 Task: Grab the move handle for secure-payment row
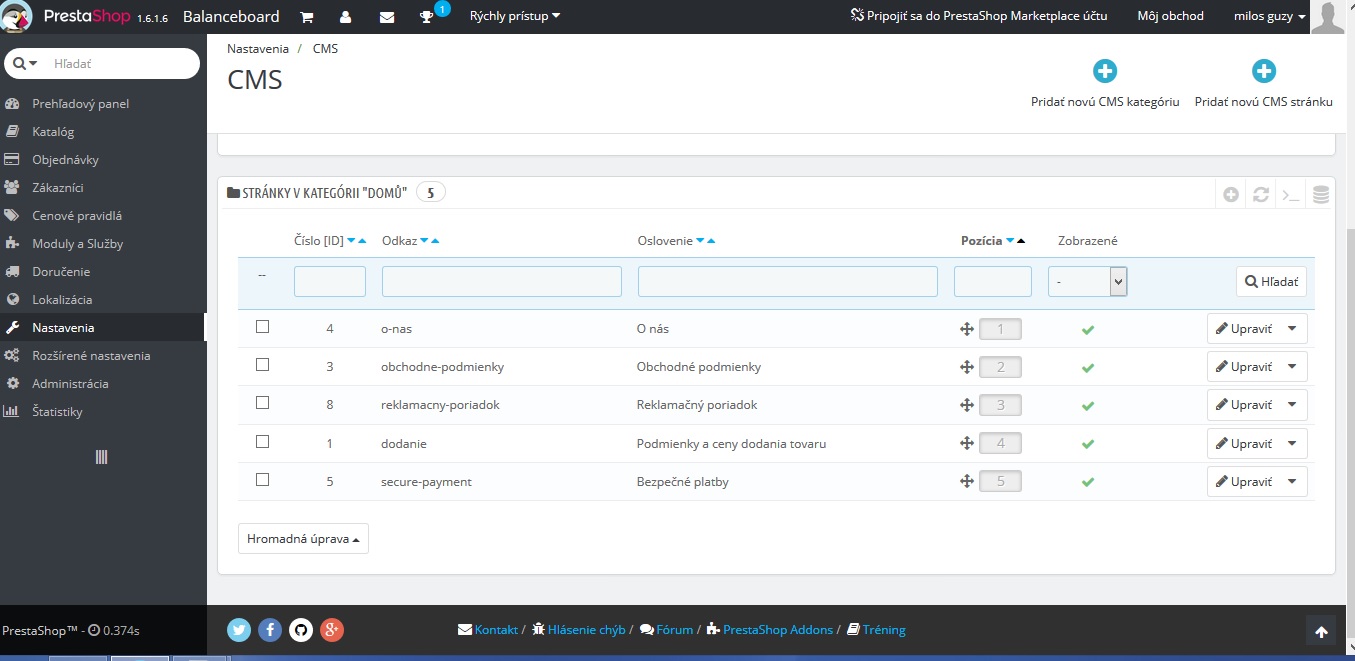tap(967, 481)
